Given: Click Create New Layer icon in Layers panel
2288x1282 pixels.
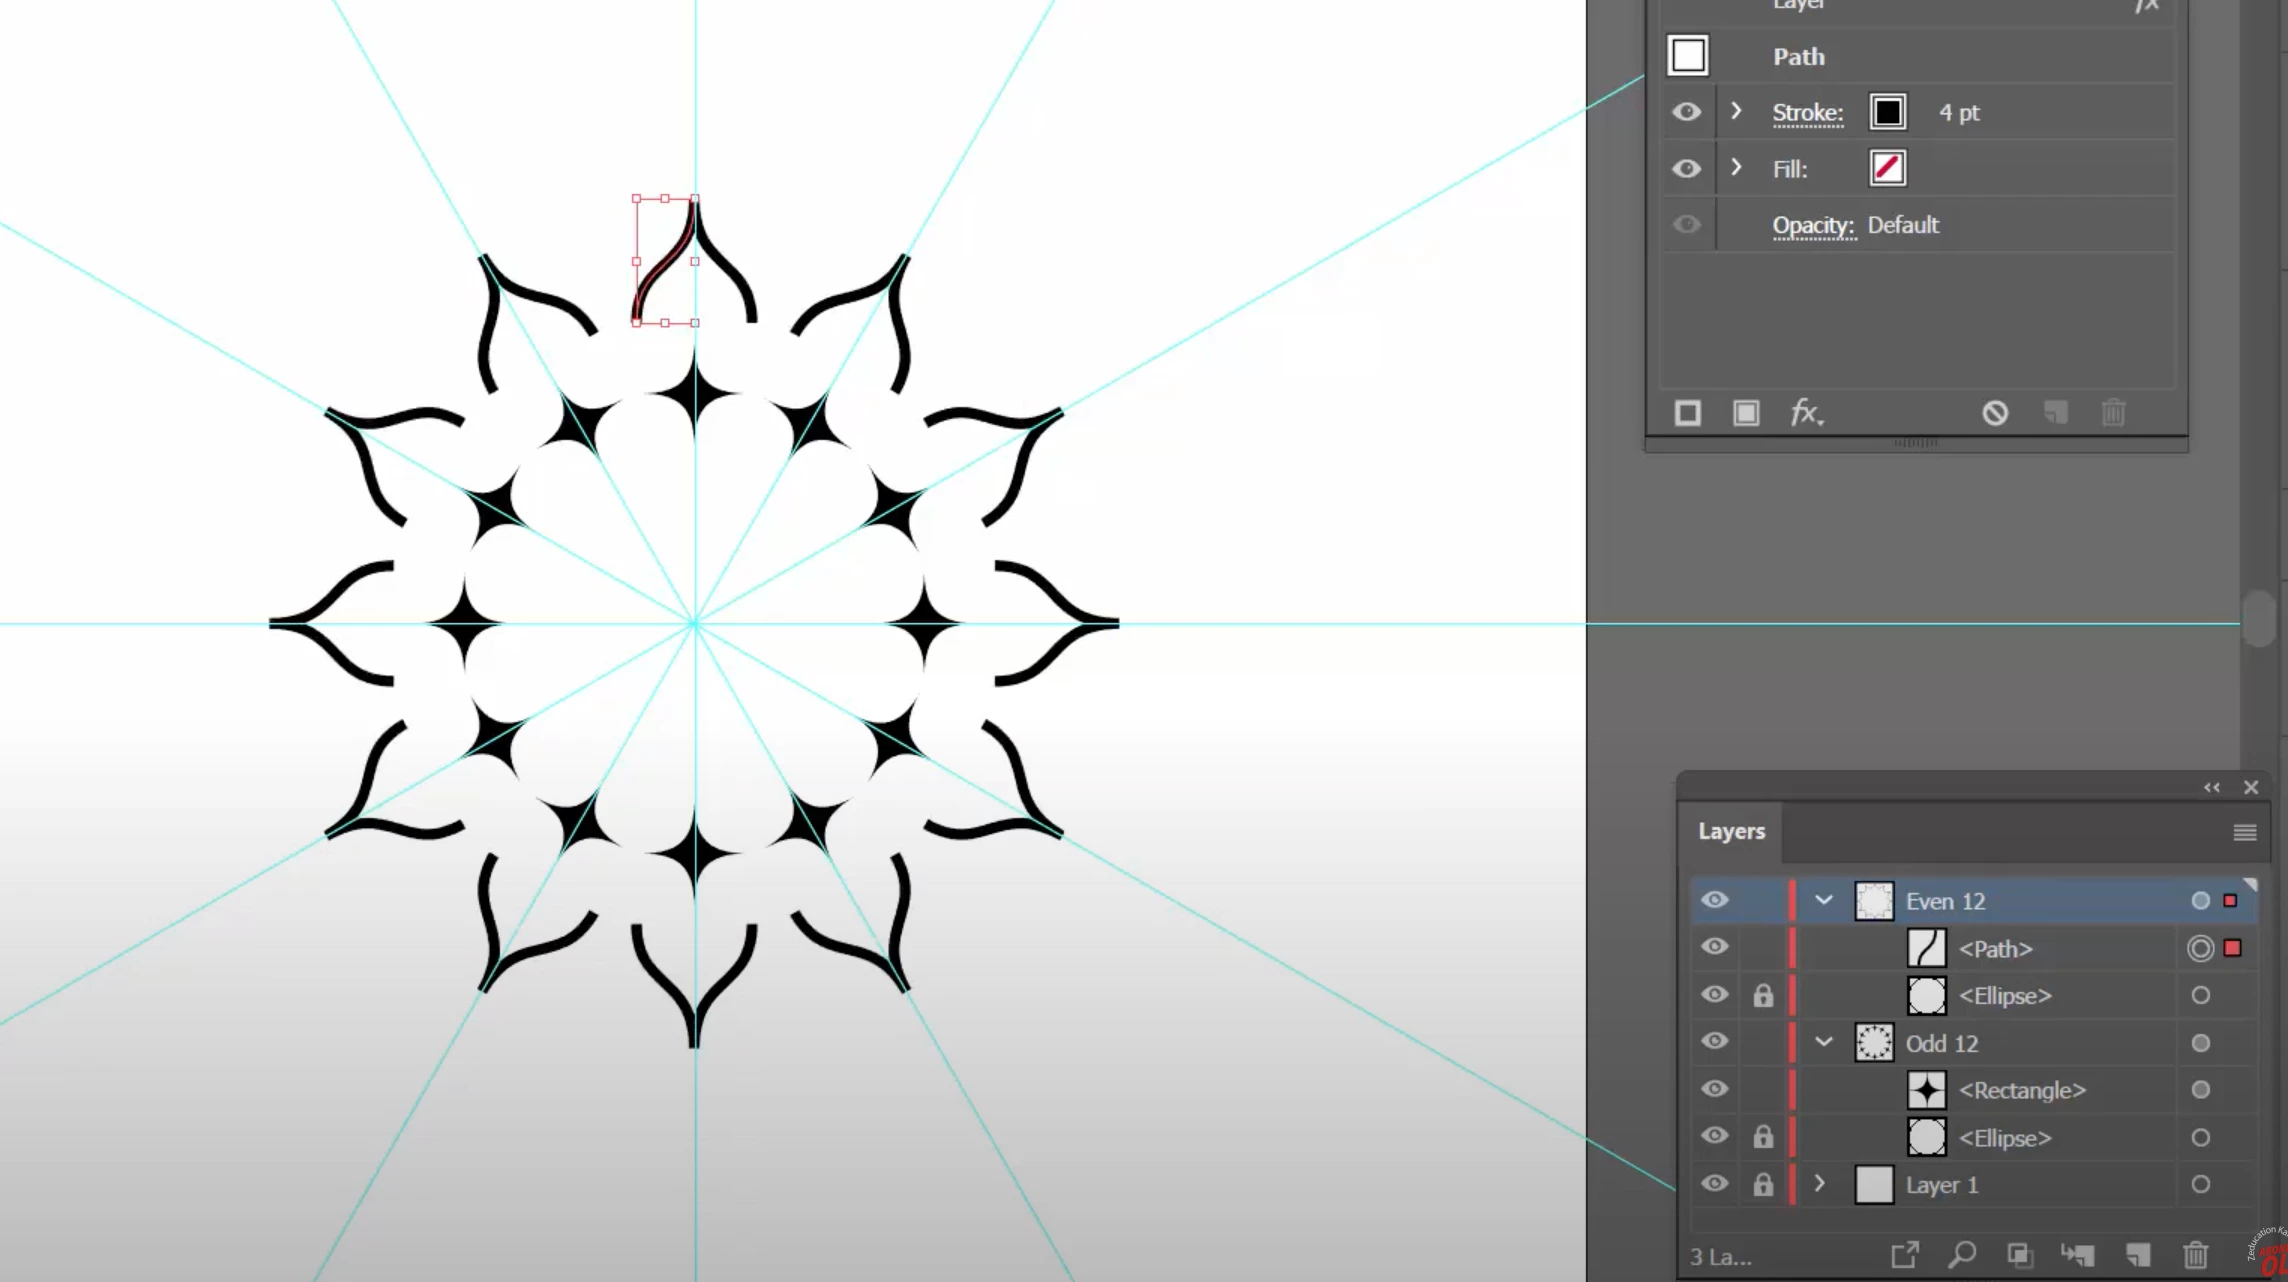Looking at the screenshot, I should tap(2137, 1254).
